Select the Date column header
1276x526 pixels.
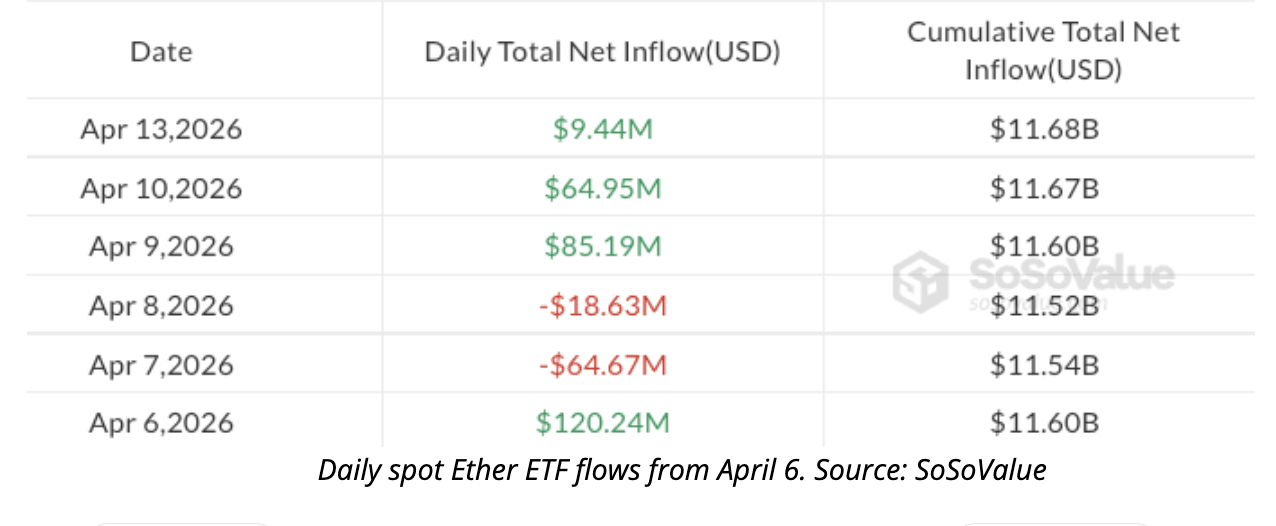click(x=161, y=52)
